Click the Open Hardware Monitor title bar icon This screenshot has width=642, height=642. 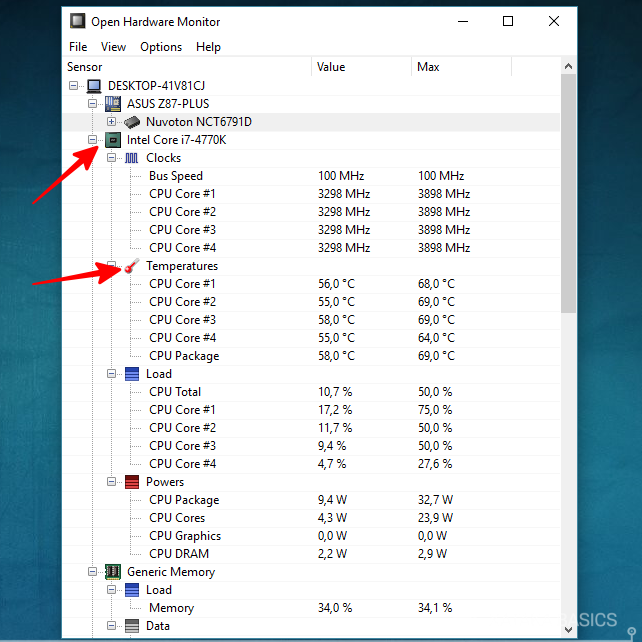[x=77, y=21]
